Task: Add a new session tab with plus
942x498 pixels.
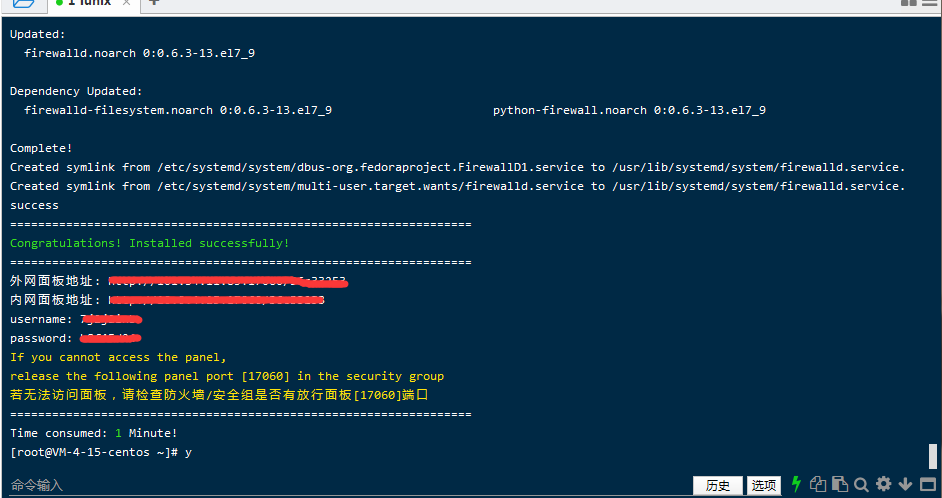Action: [154, 2]
